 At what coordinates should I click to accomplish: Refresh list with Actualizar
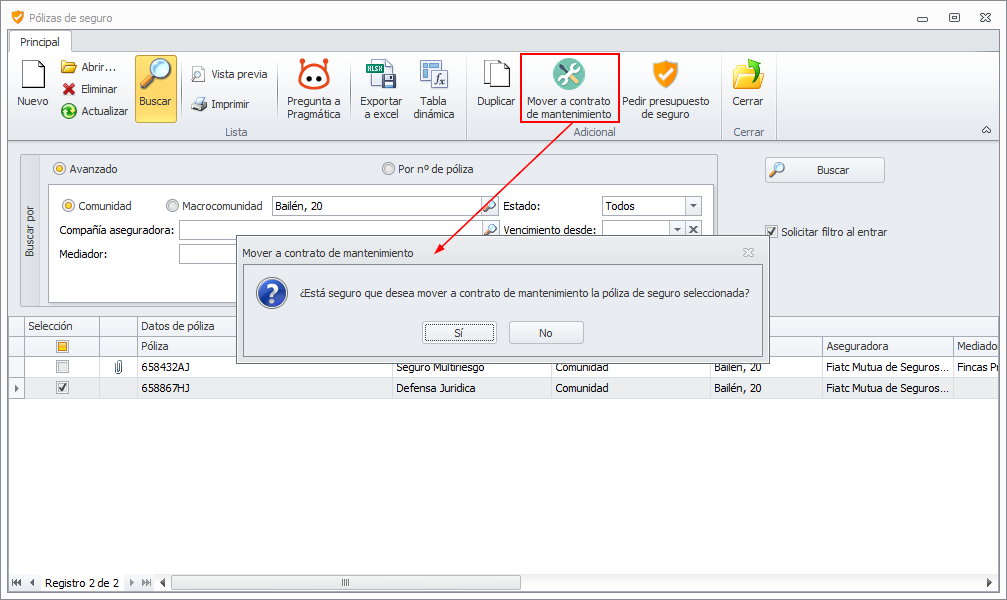coord(94,110)
